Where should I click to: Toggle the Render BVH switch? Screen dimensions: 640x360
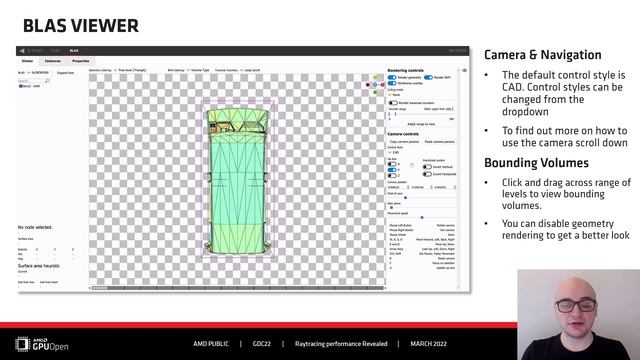[x=428, y=77]
